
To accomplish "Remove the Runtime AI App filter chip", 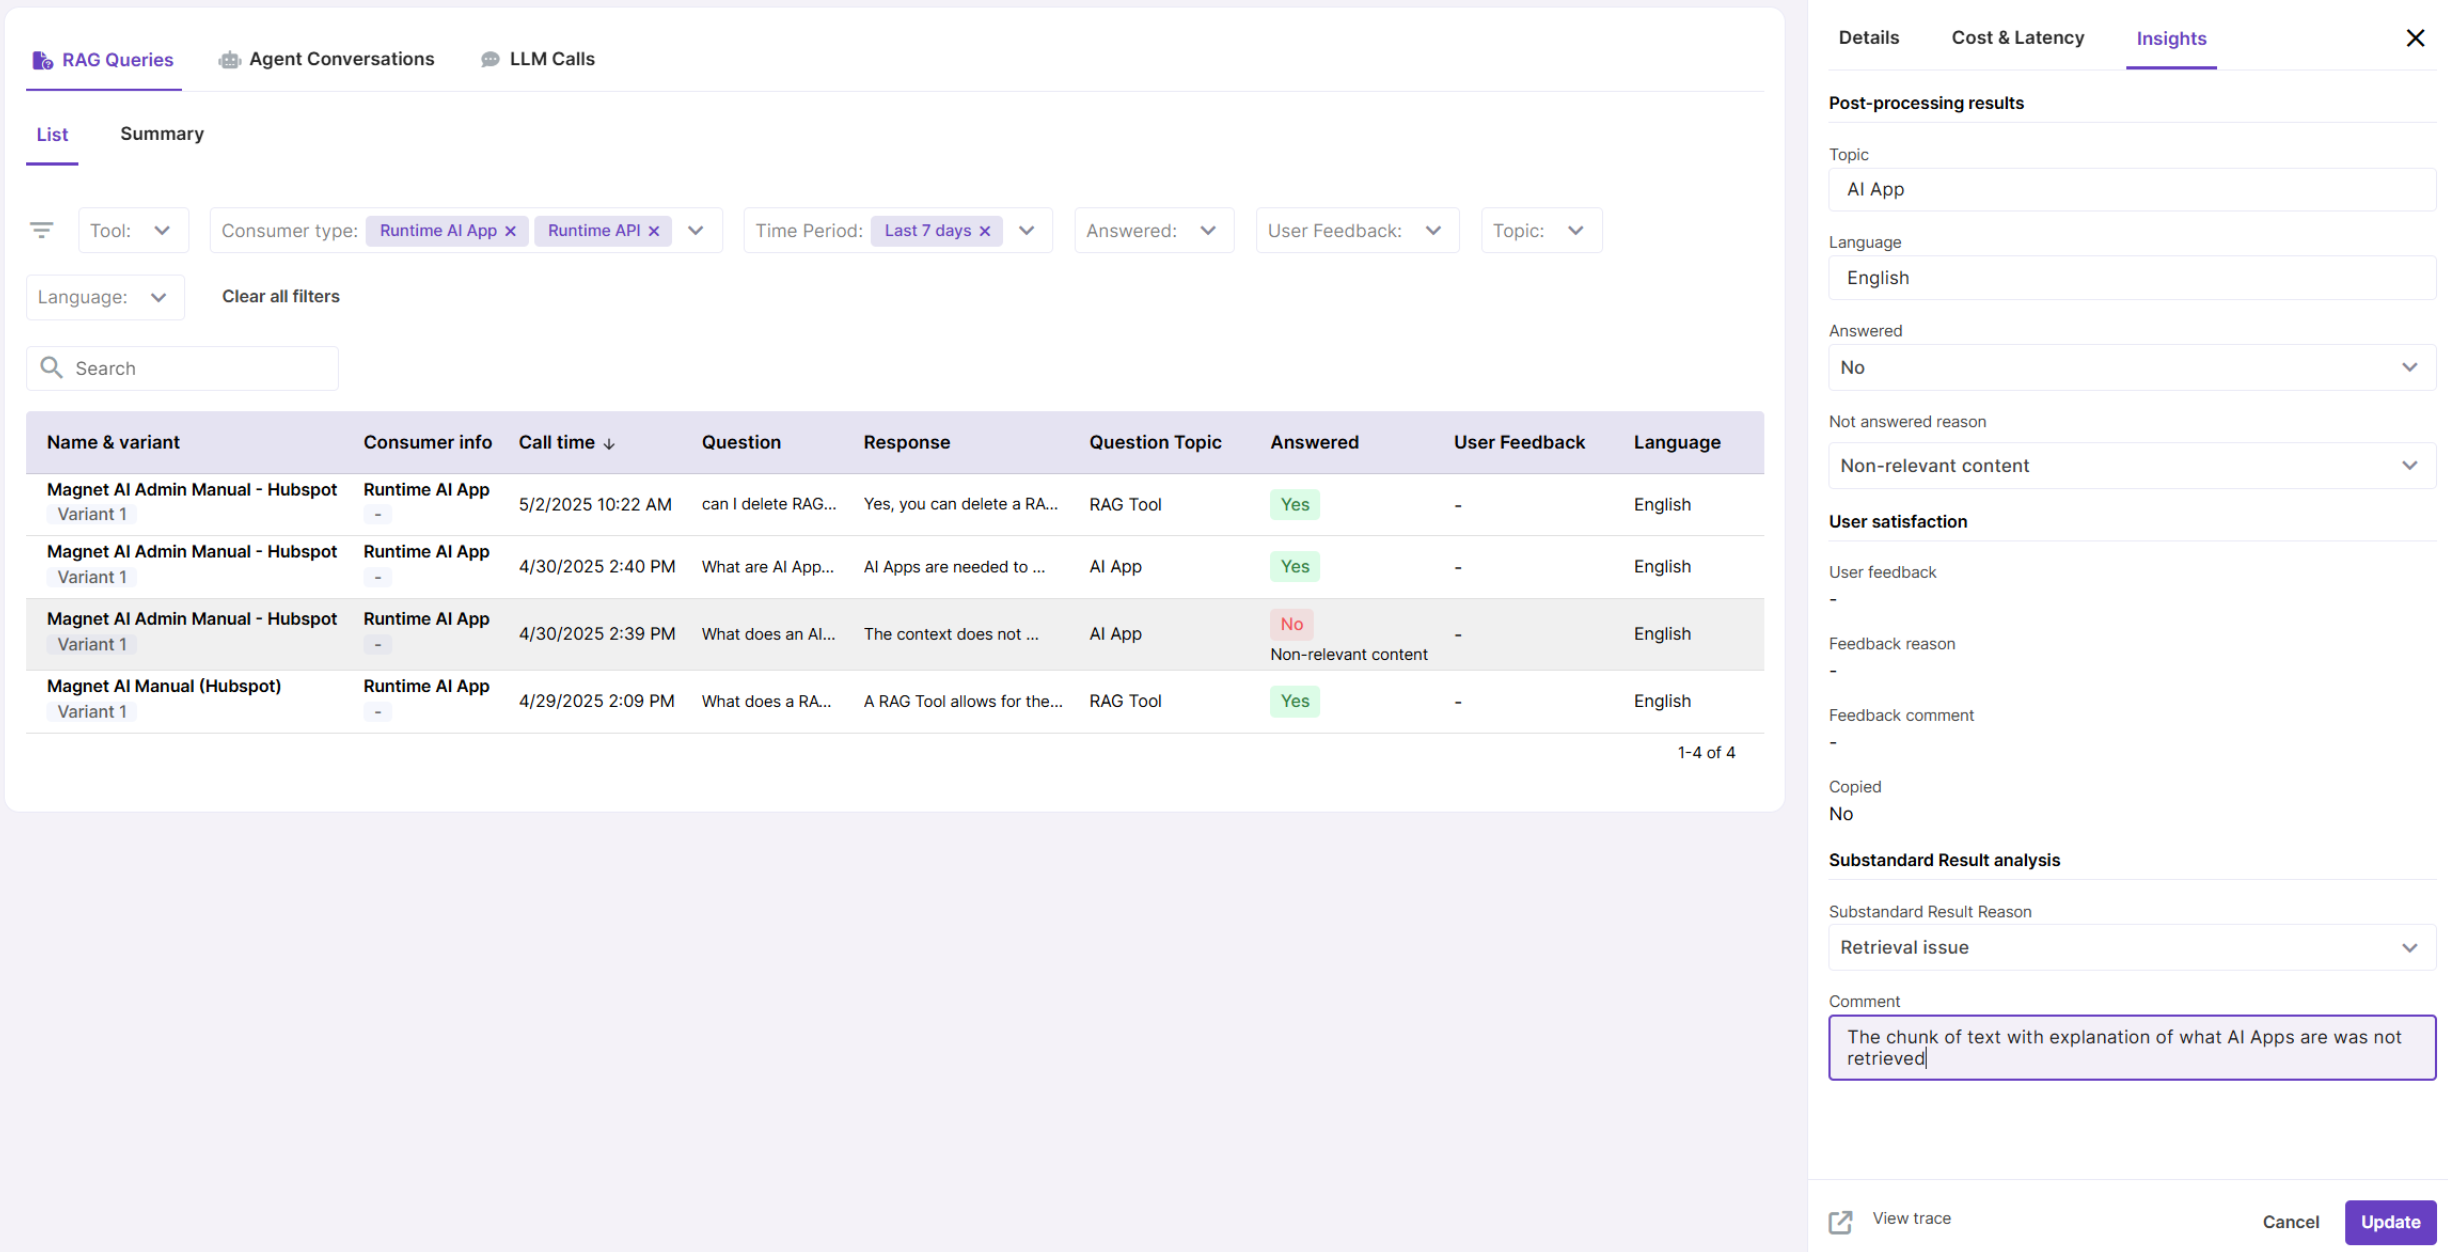I will click(x=510, y=231).
